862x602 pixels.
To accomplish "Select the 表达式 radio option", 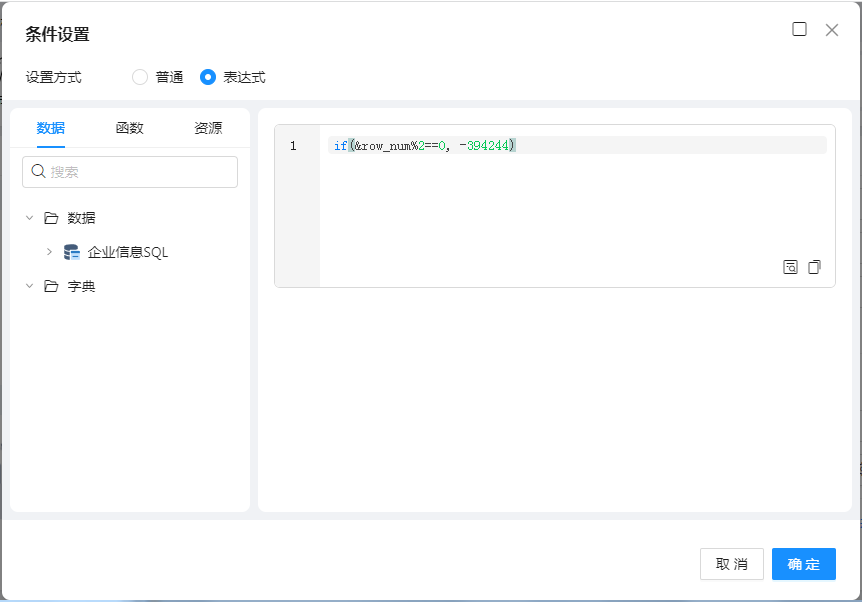I will click(208, 77).
